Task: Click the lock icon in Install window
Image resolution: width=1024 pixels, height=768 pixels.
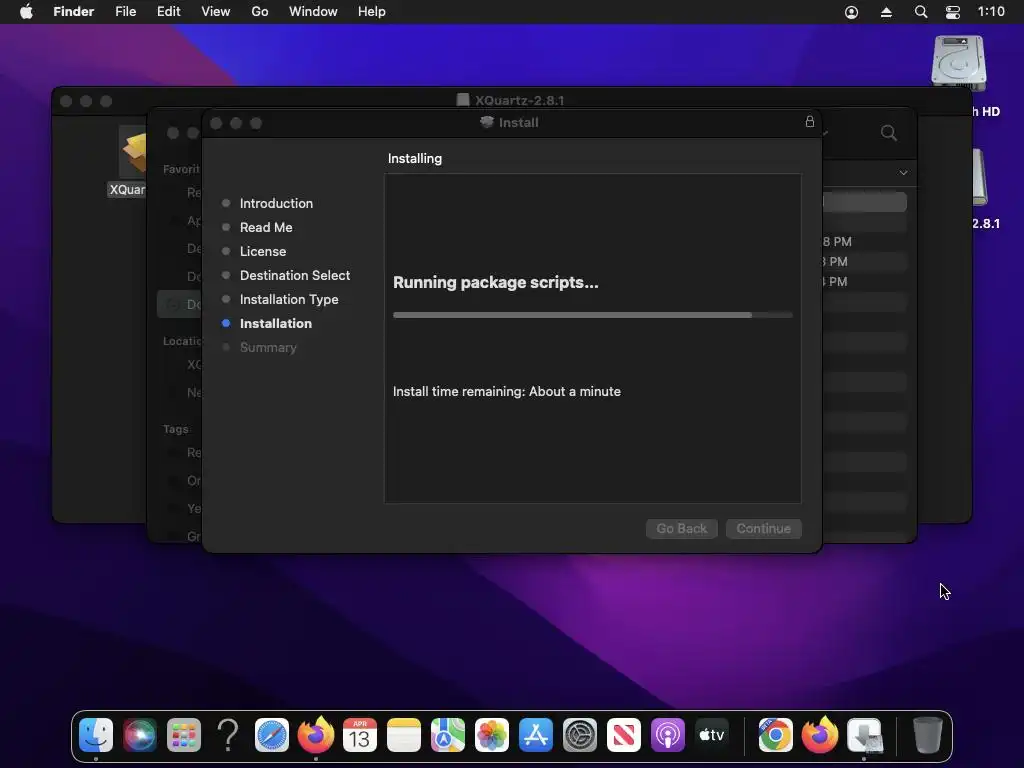Action: click(810, 121)
